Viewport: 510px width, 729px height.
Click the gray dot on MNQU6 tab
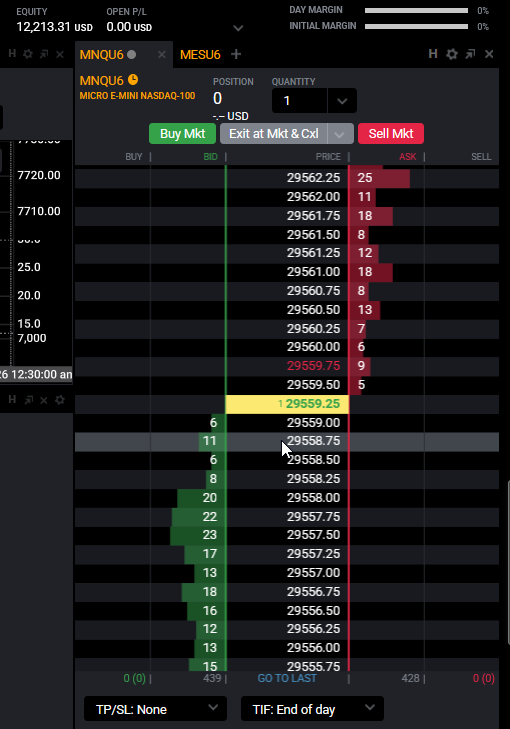132,55
